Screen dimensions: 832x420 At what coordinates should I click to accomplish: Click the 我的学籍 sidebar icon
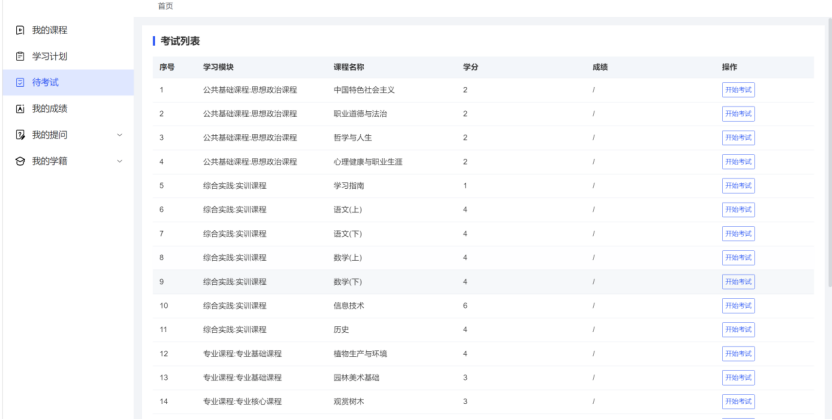(x=20, y=161)
